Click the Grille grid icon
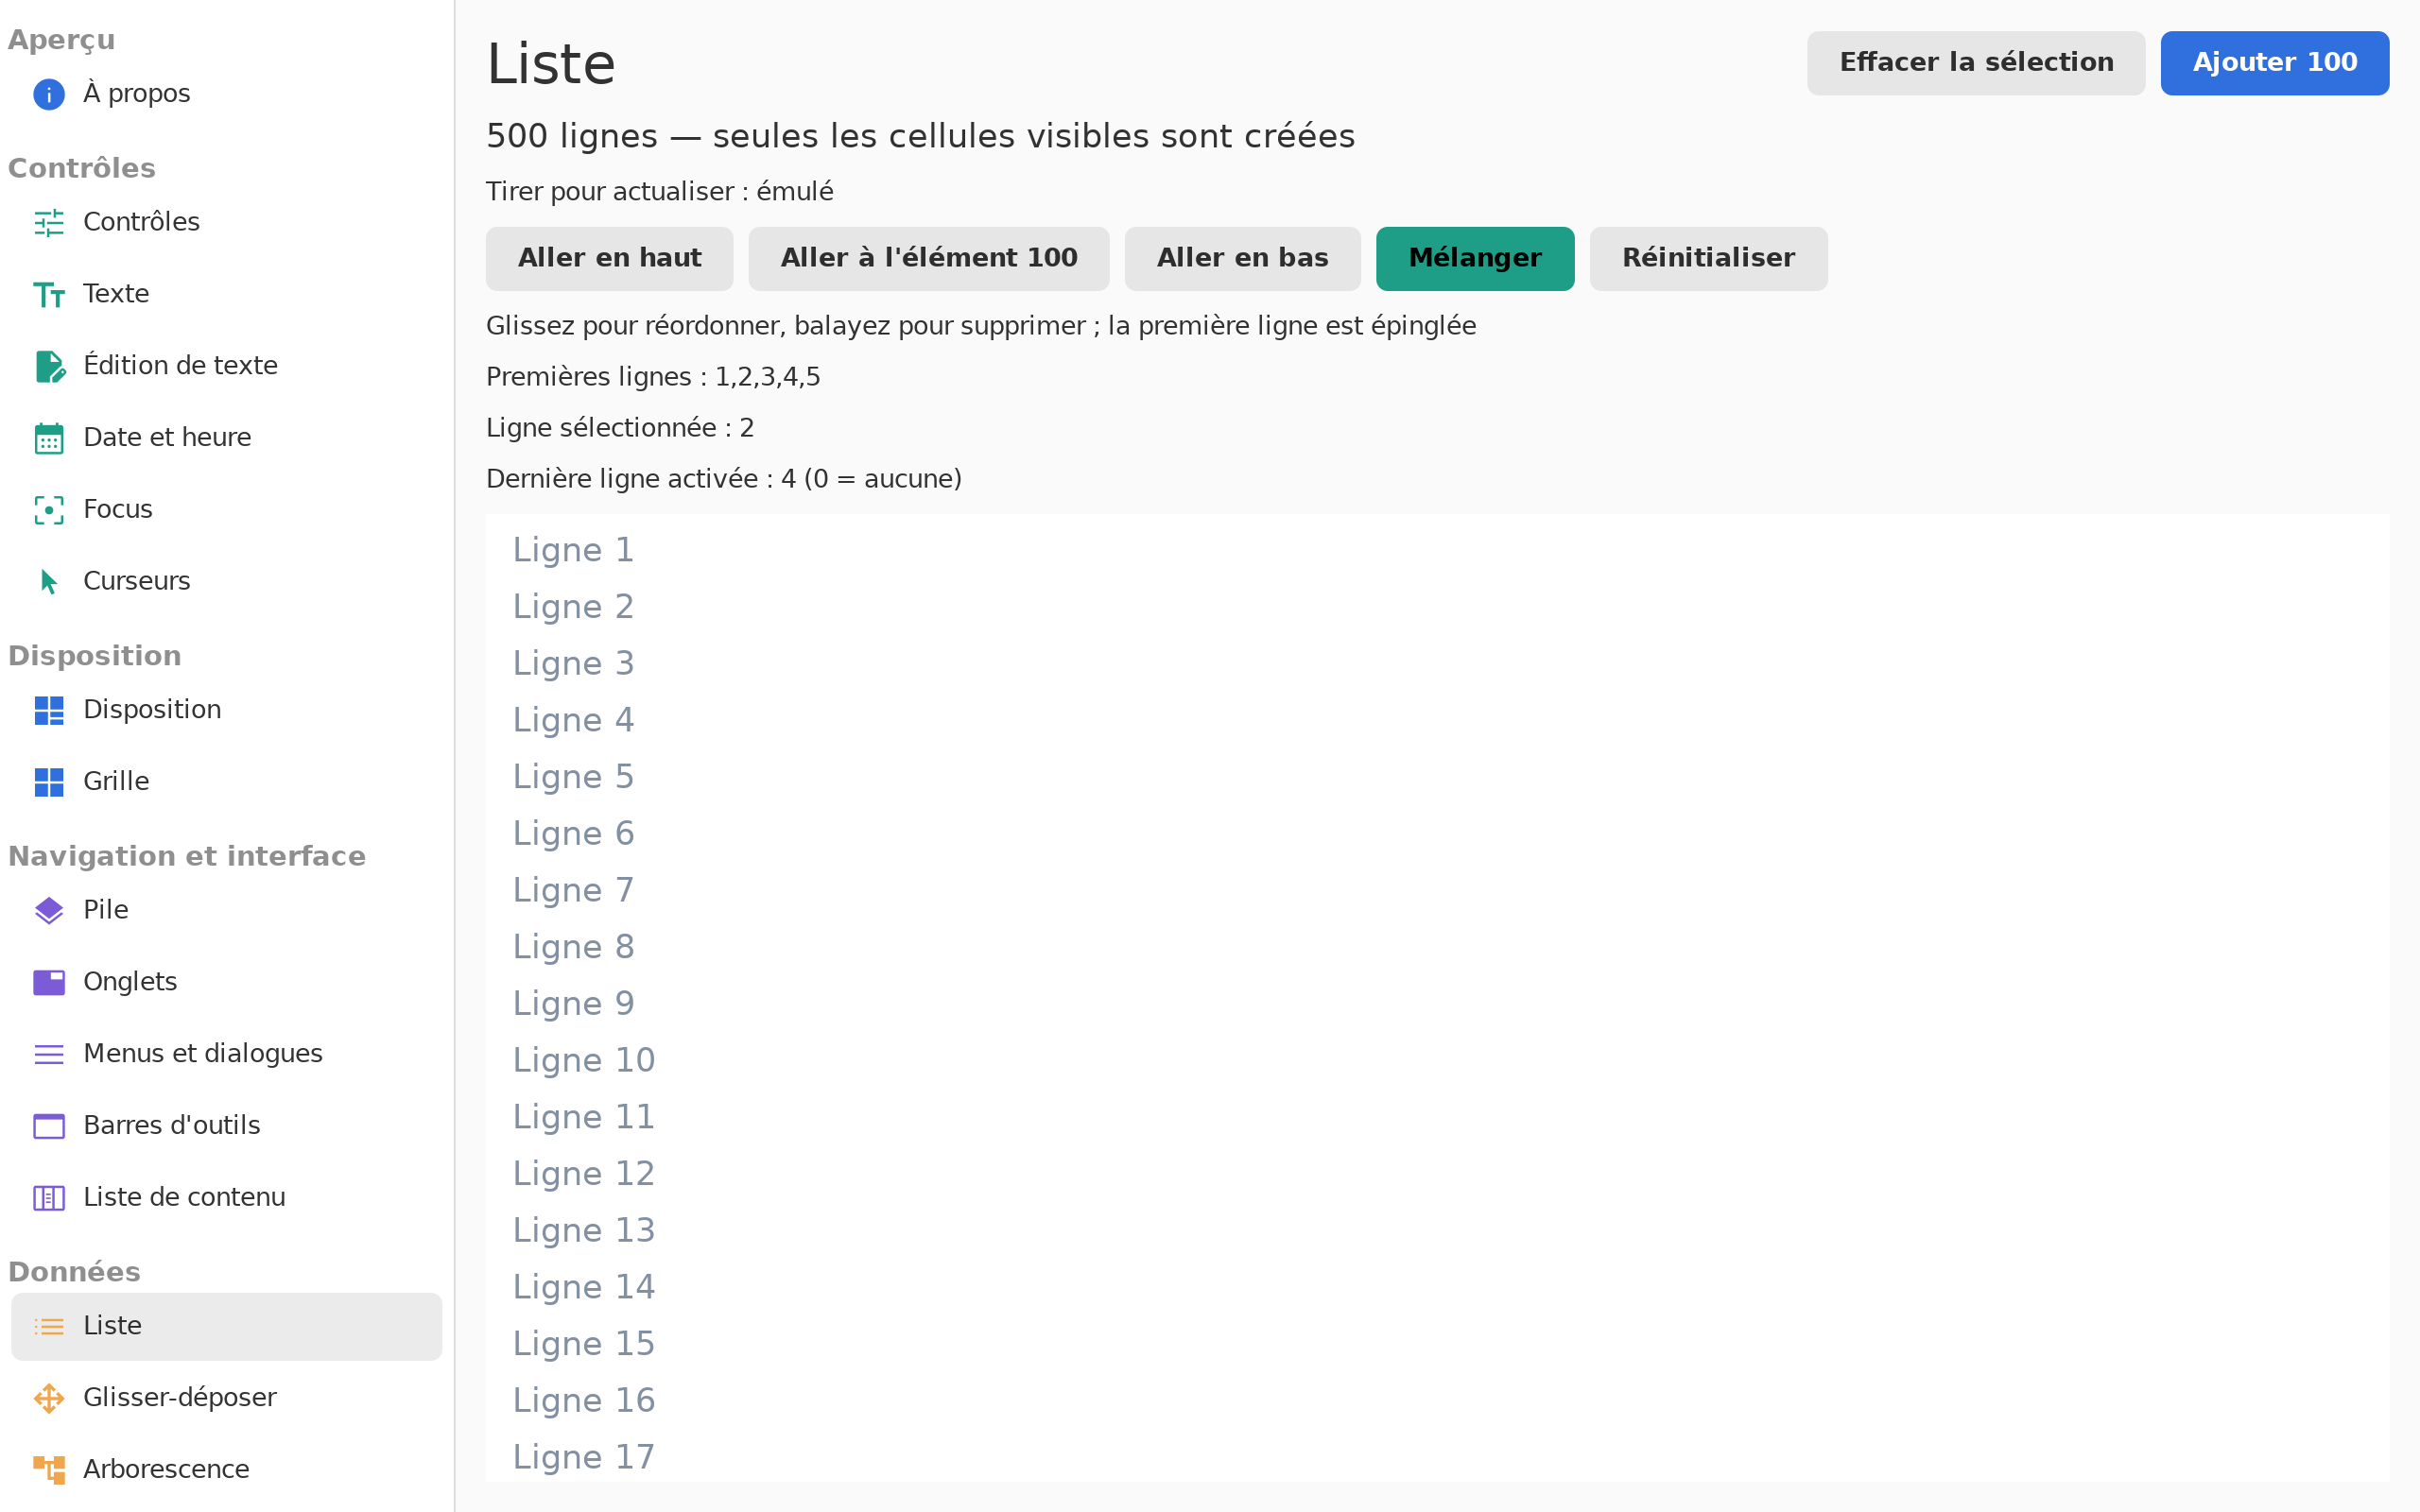2420x1512 pixels. [x=49, y=782]
